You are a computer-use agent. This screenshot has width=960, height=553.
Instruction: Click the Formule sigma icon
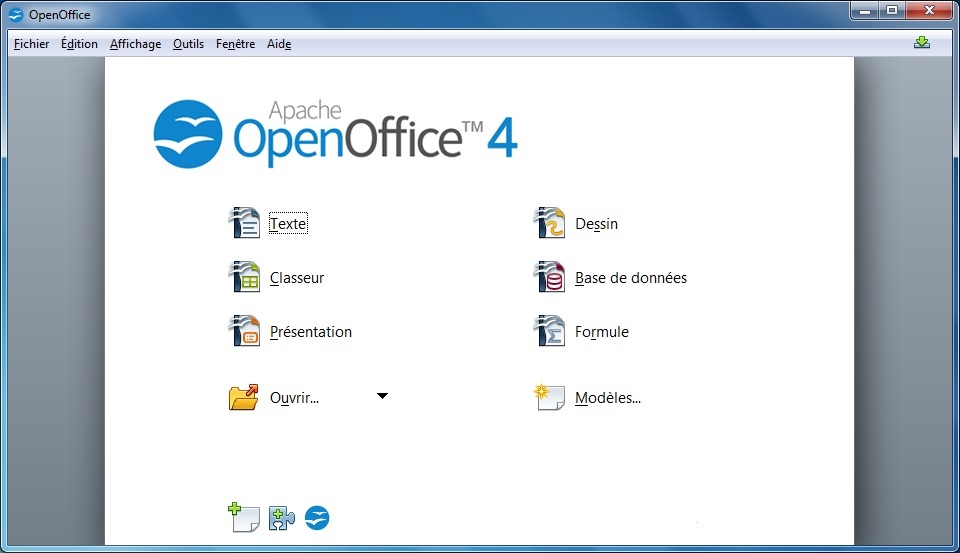coord(549,331)
